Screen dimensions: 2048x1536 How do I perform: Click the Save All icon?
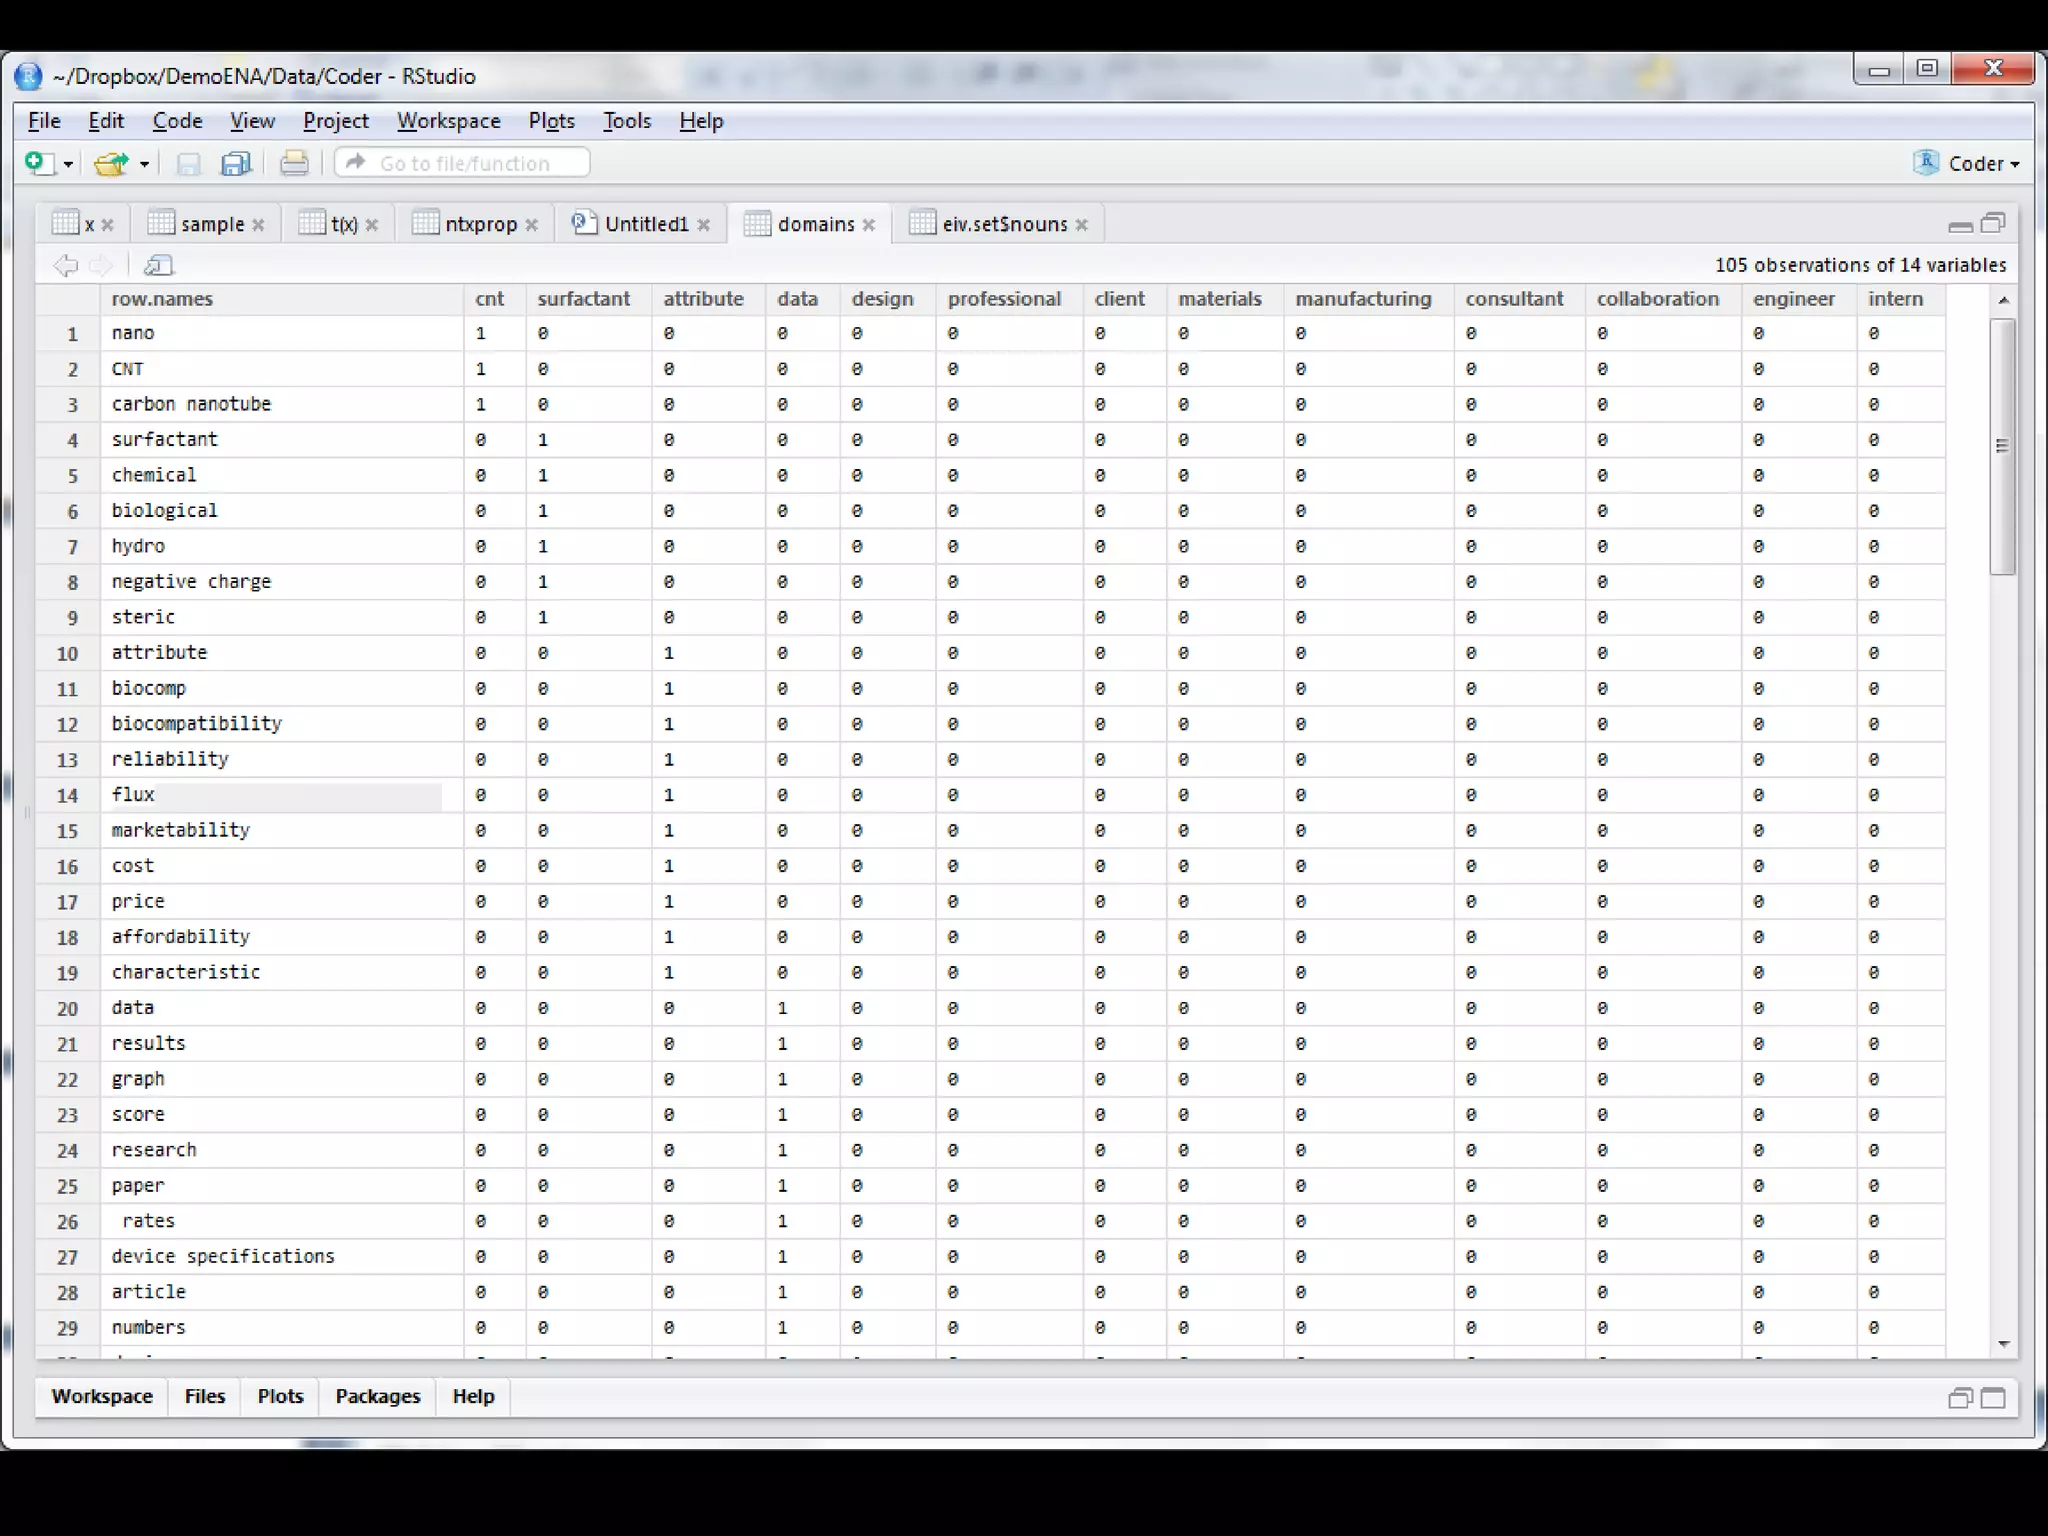[x=236, y=163]
